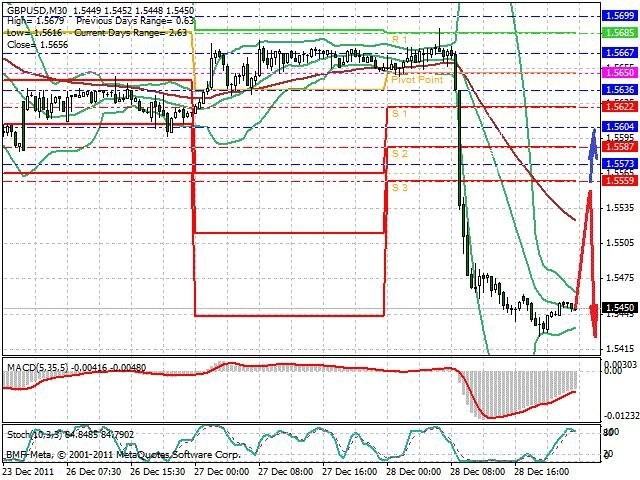
Task: Click the Pivot Point label
Action: [x=417, y=79]
